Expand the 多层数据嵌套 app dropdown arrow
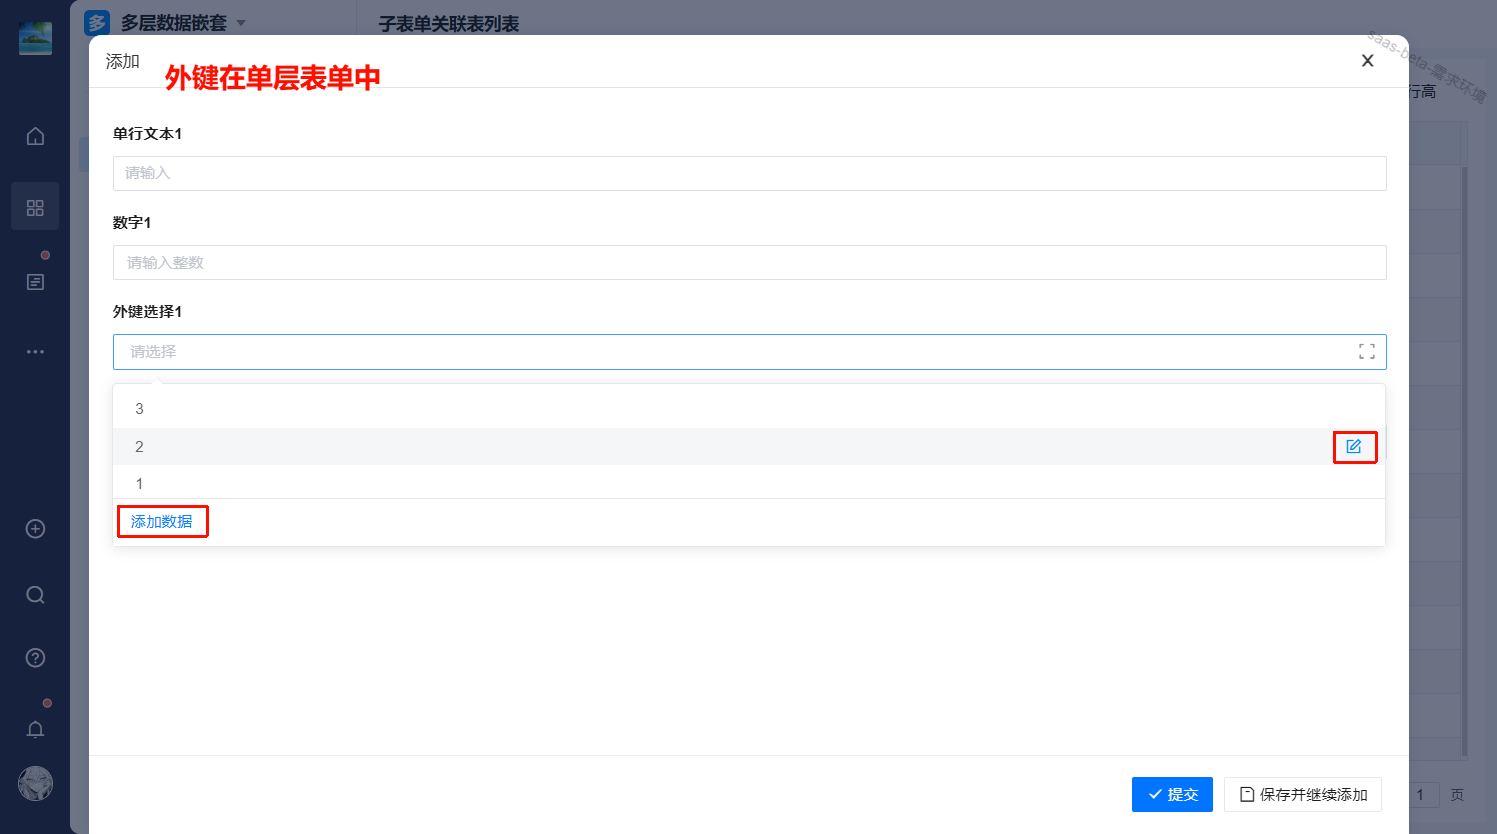This screenshot has height=834, width=1497. (241, 23)
